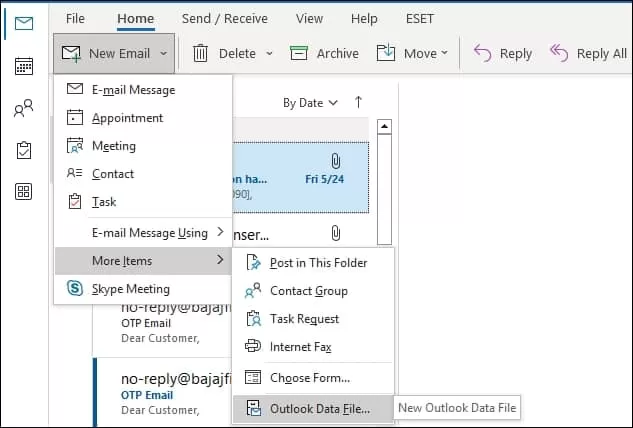The image size is (633, 428).
Task: Click the message list scrollbar thumb
Action: point(384,189)
